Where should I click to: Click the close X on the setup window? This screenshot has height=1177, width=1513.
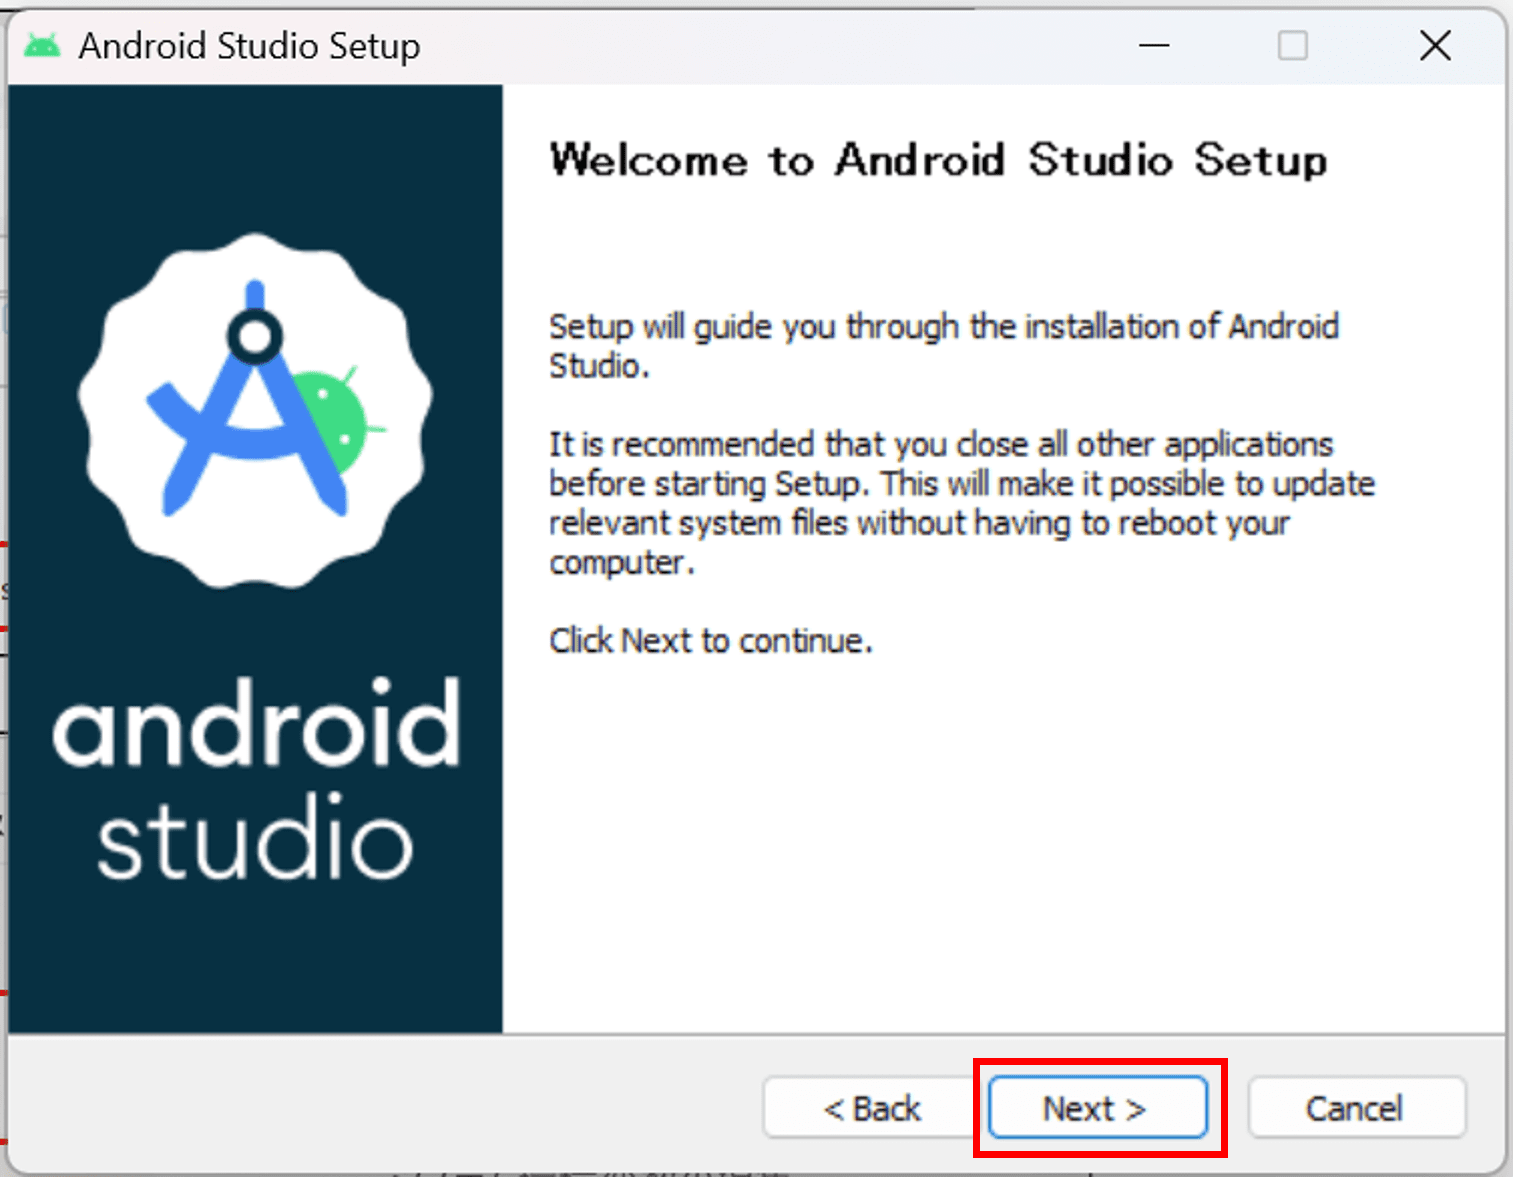[1435, 46]
